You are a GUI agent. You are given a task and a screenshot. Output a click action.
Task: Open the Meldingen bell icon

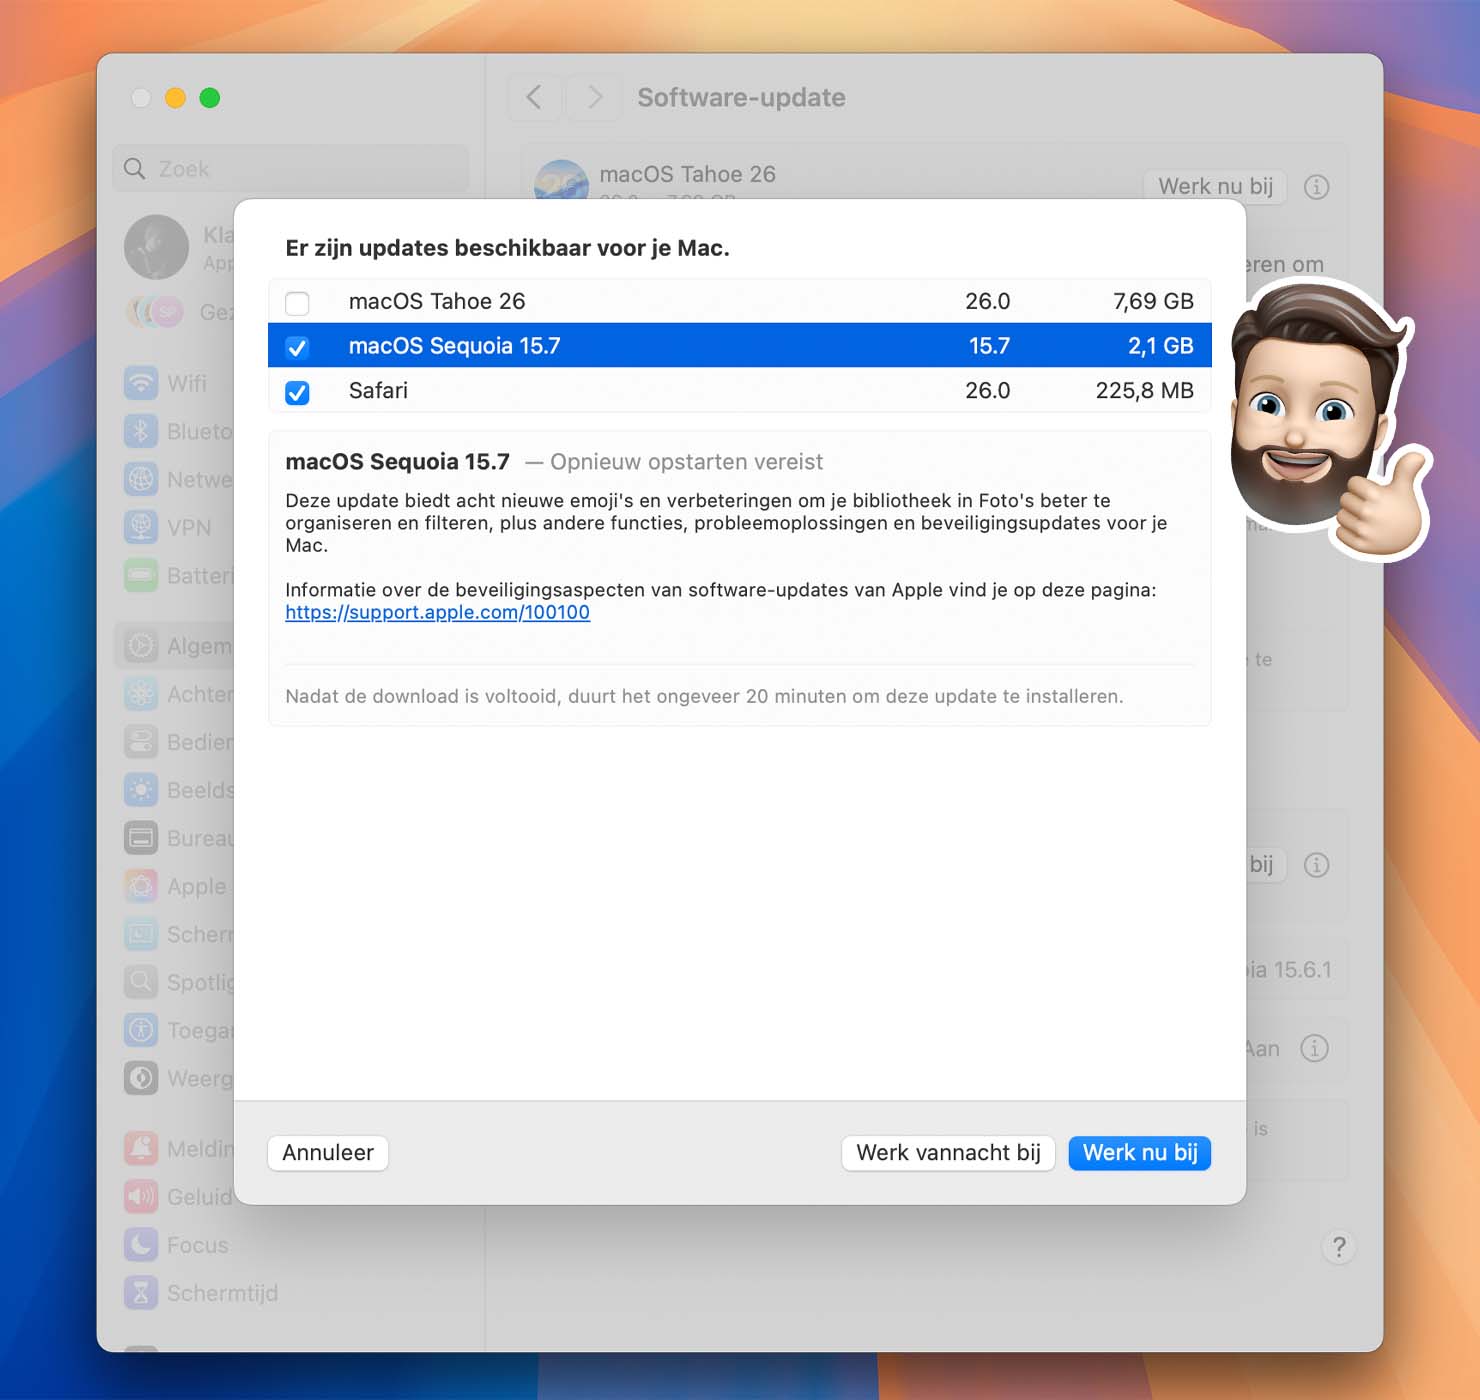click(141, 1148)
